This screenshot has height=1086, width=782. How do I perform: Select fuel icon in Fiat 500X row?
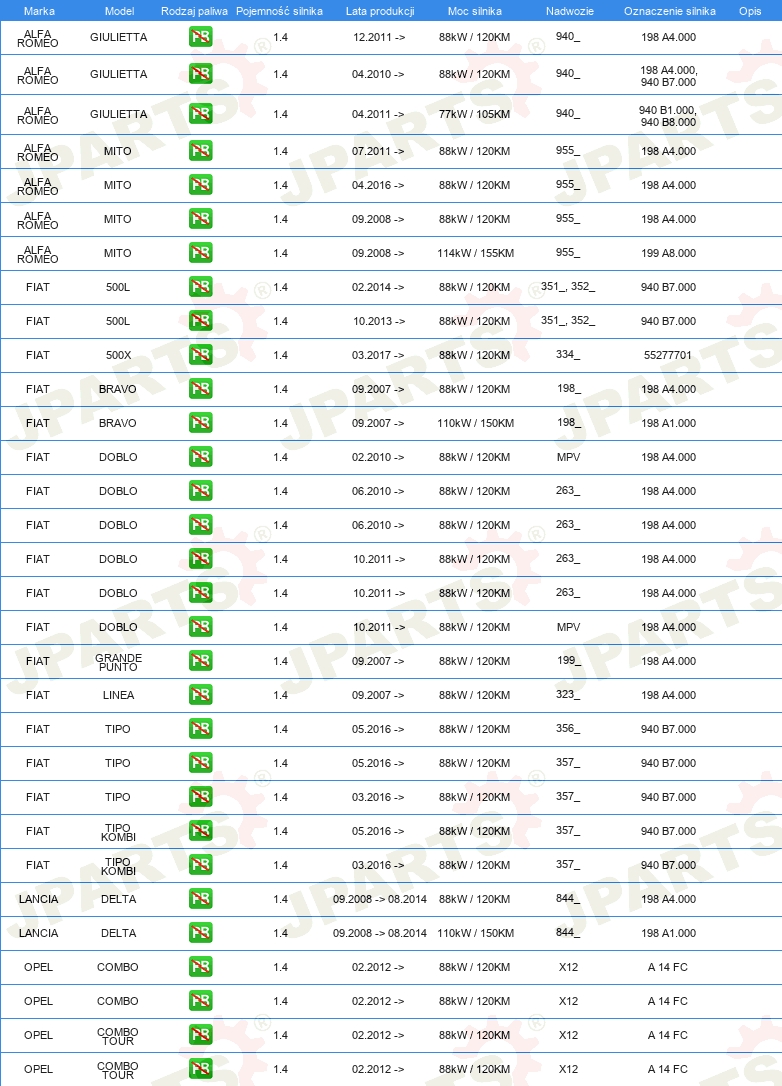click(x=200, y=354)
